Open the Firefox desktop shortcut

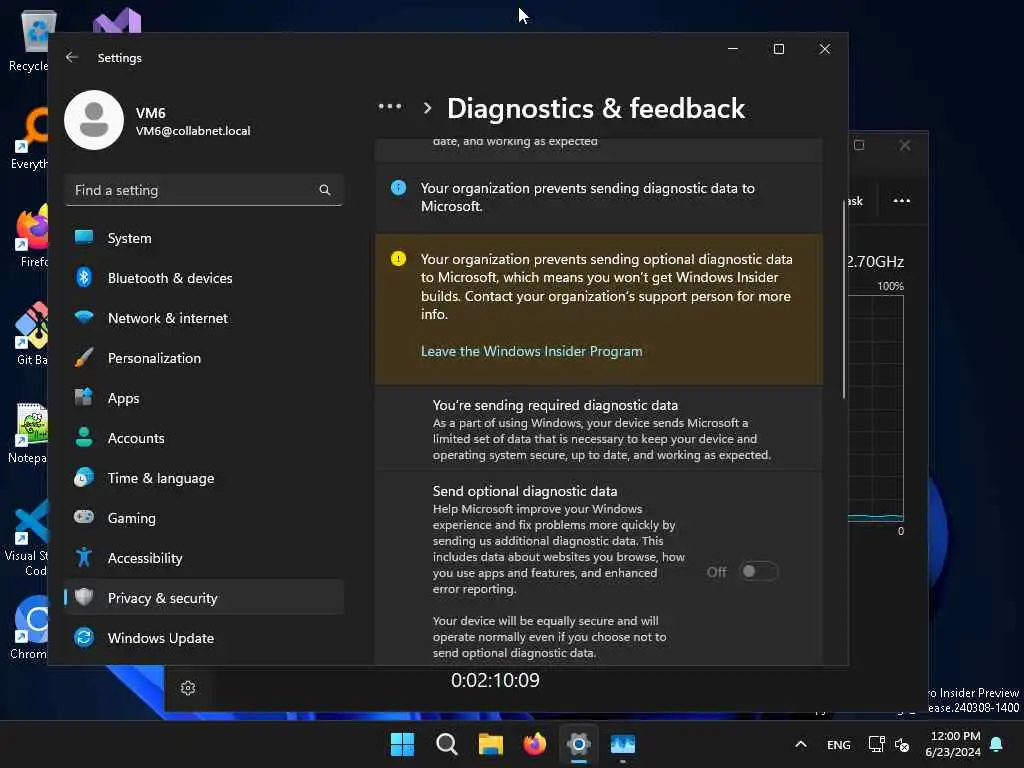tap(31, 236)
